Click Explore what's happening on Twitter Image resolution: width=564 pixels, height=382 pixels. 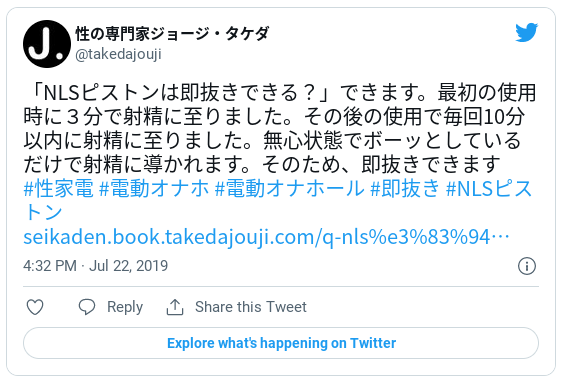pyautogui.click(x=281, y=343)
